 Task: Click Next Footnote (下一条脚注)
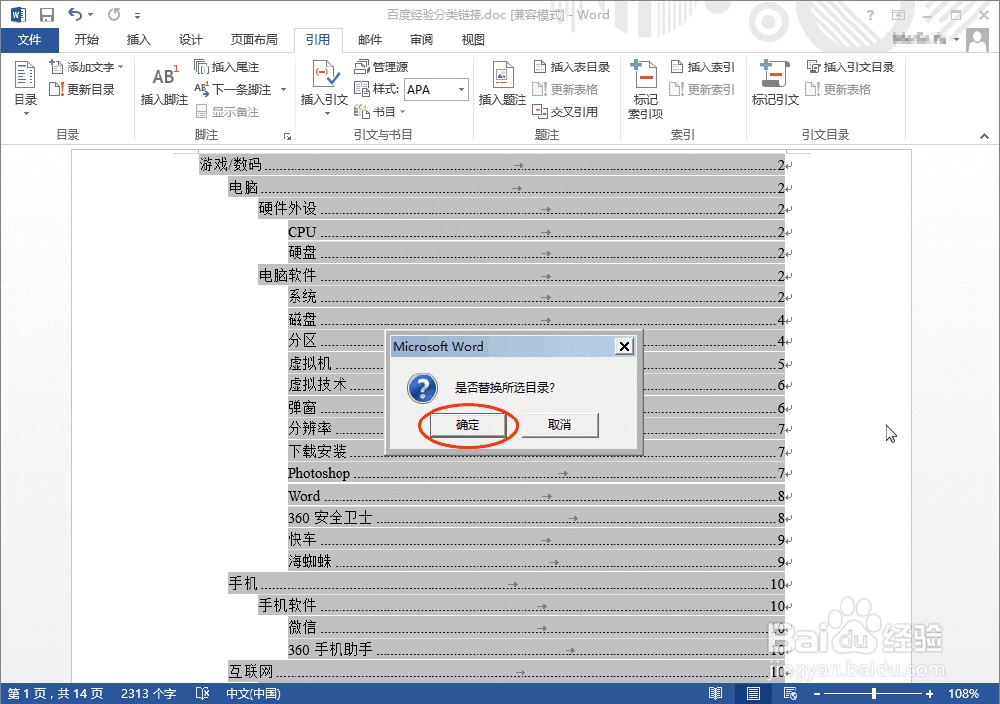click(x=233, y=89)
